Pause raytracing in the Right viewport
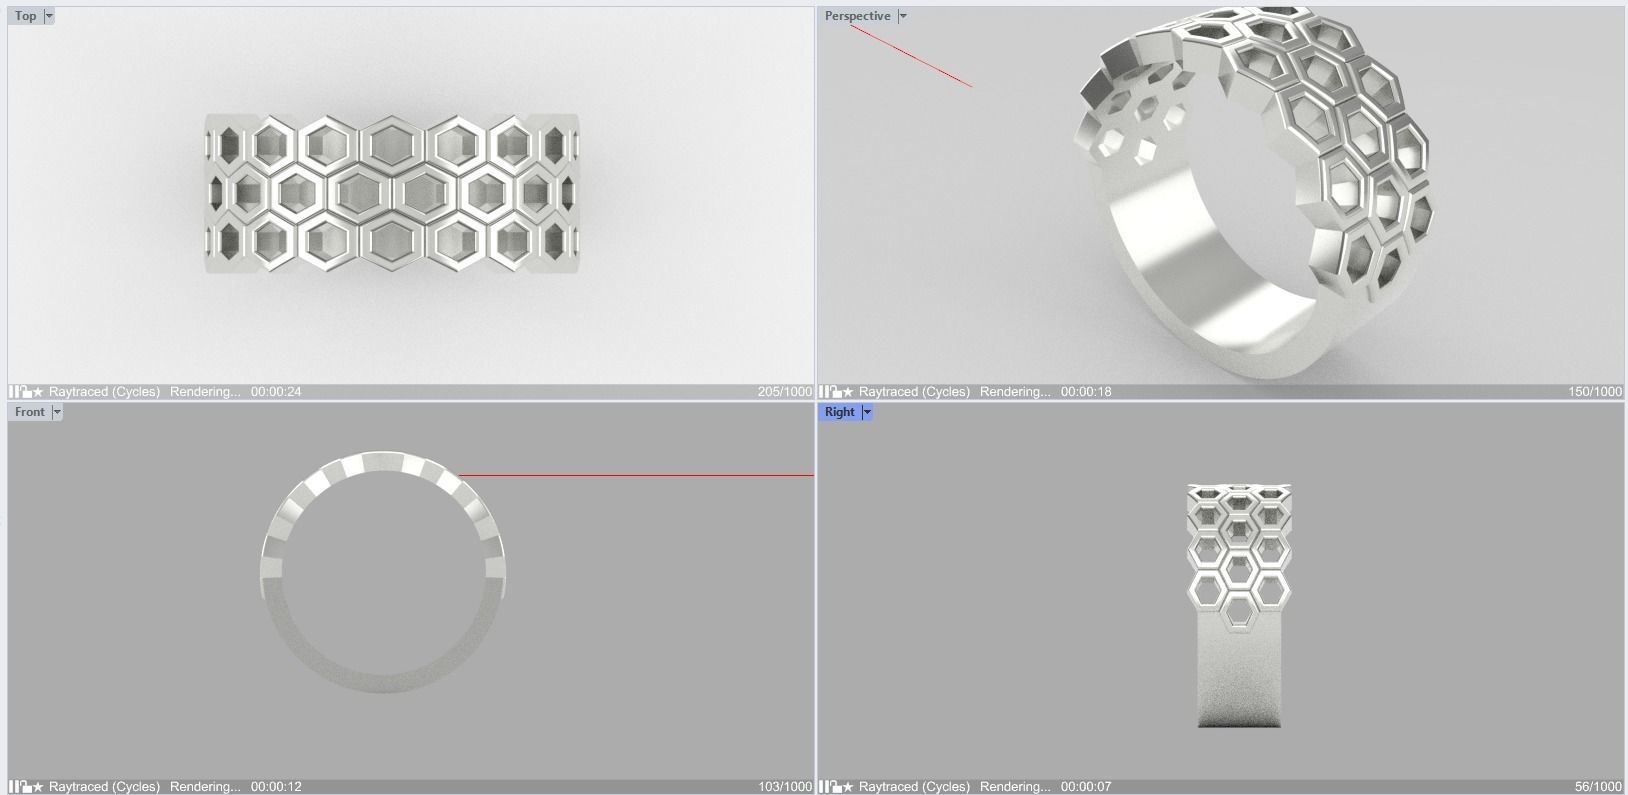Image resolution: width=1628 pixels, height=795 pixels. [824, 787]
